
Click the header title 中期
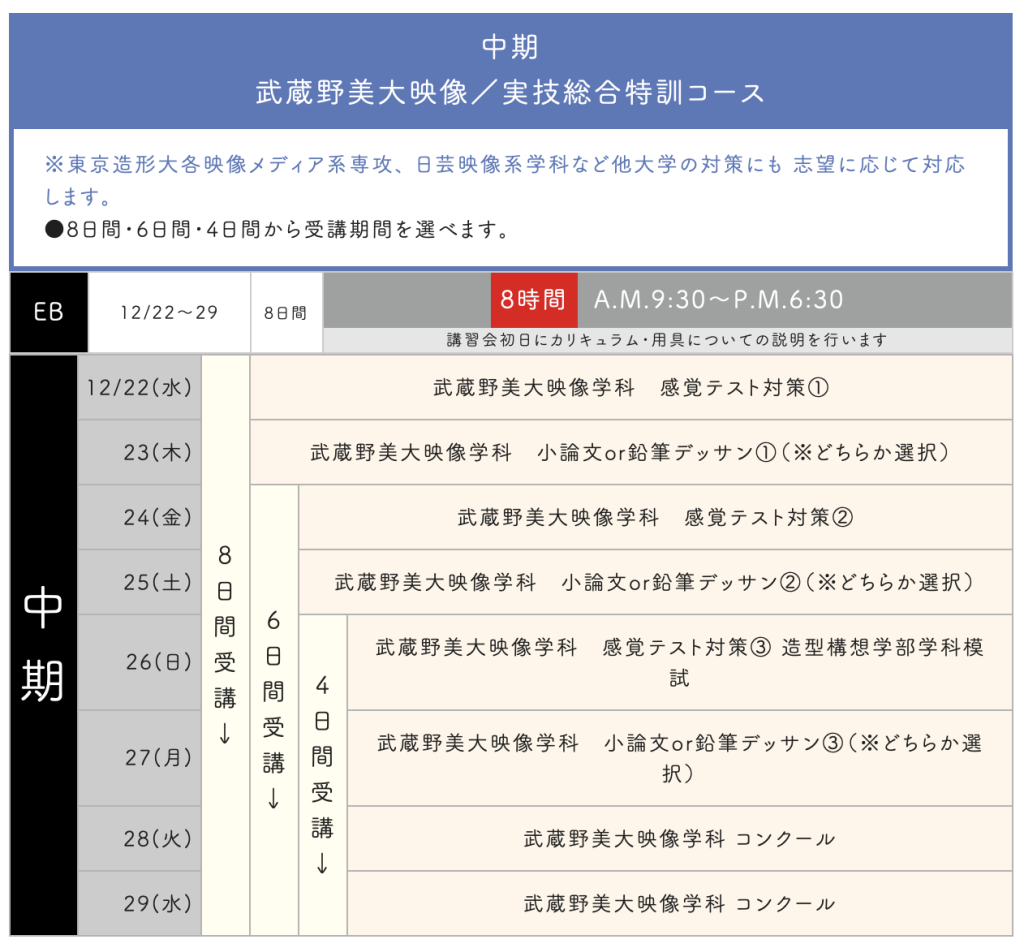tap(510, 47)
